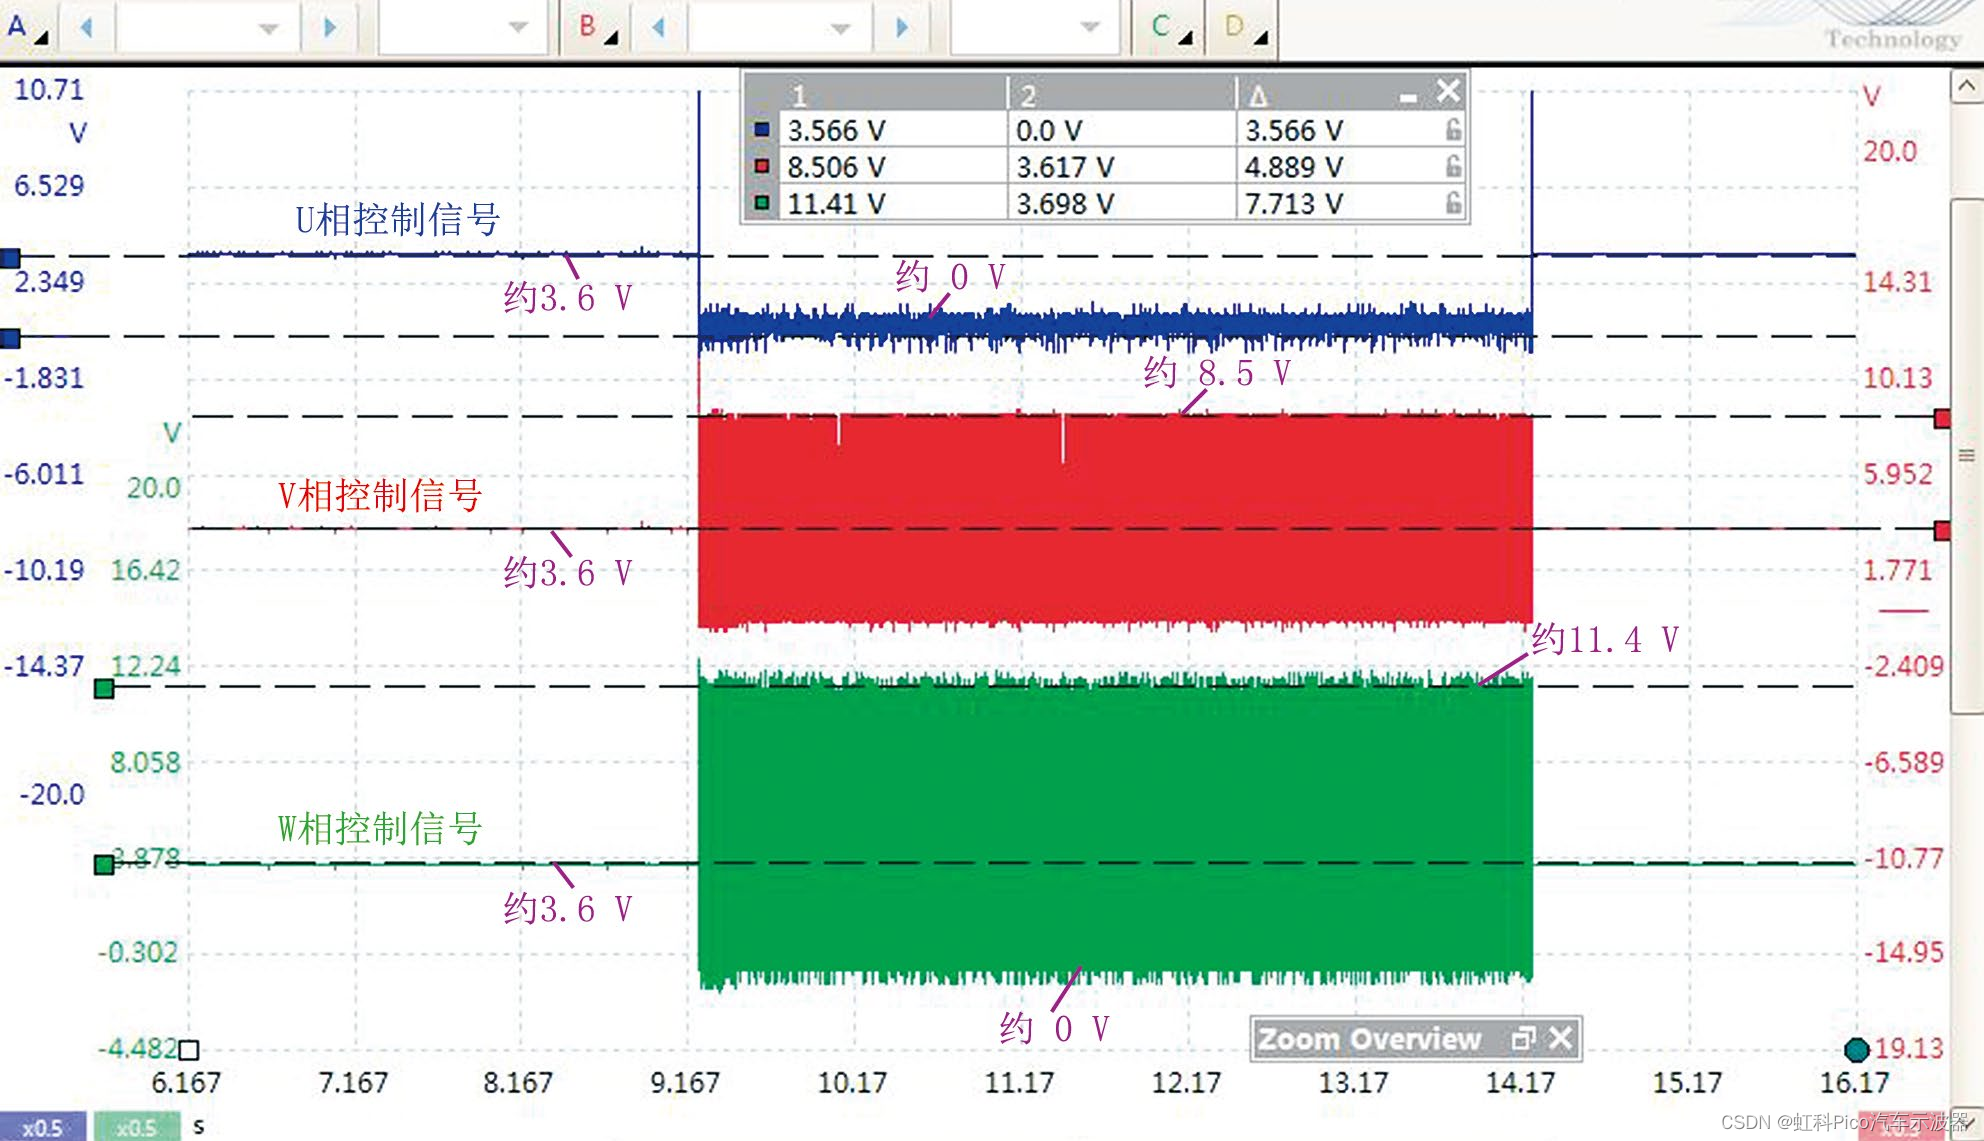Open Channel B options button
Image resolution: width=1984 pixels, height=1141 pixels.
click(597, 27)
